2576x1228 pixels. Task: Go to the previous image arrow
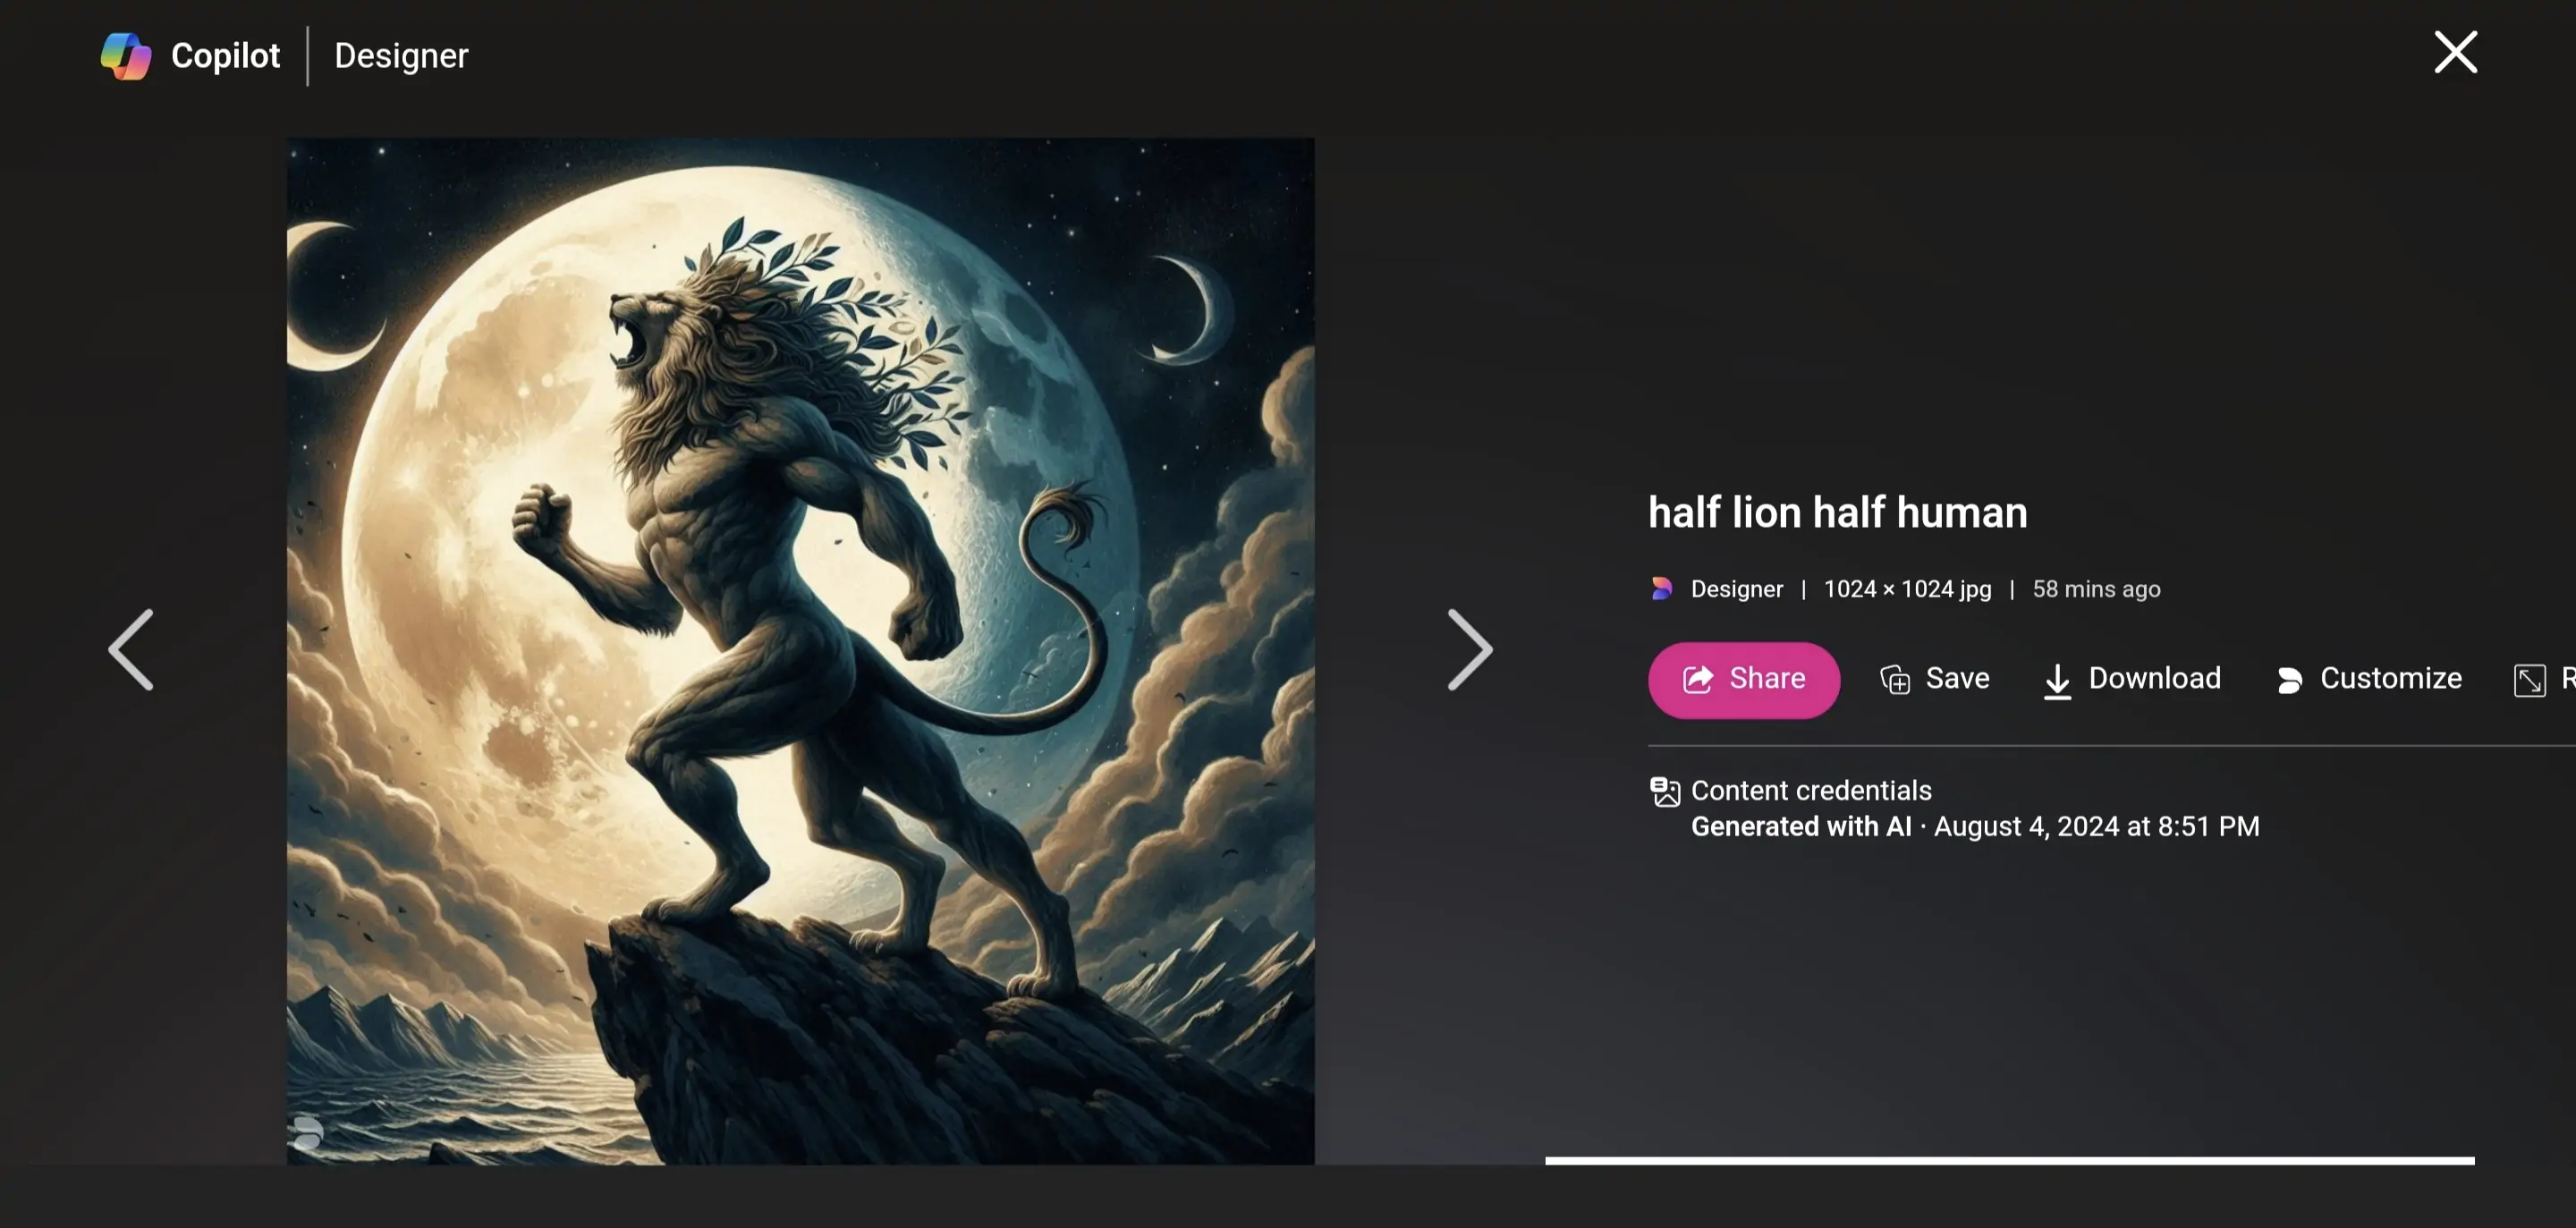(131, 650)
